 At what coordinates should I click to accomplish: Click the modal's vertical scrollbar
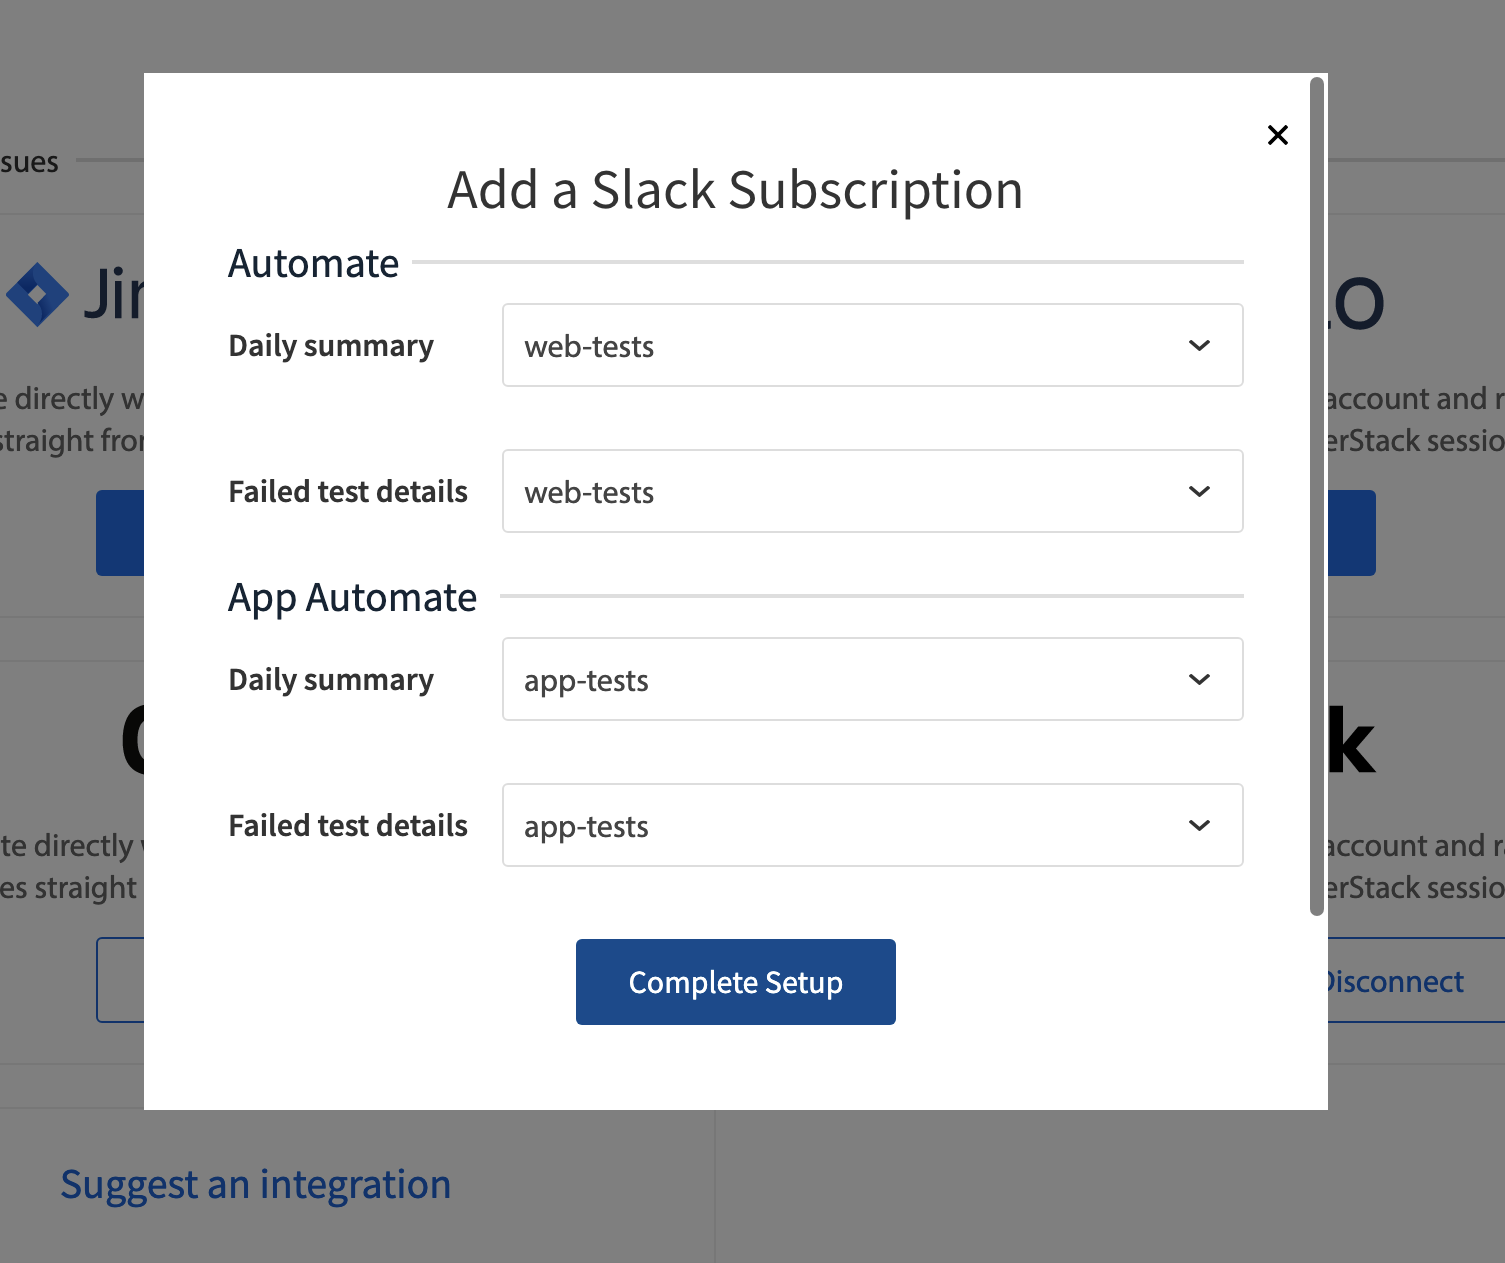pos(1317,496)
